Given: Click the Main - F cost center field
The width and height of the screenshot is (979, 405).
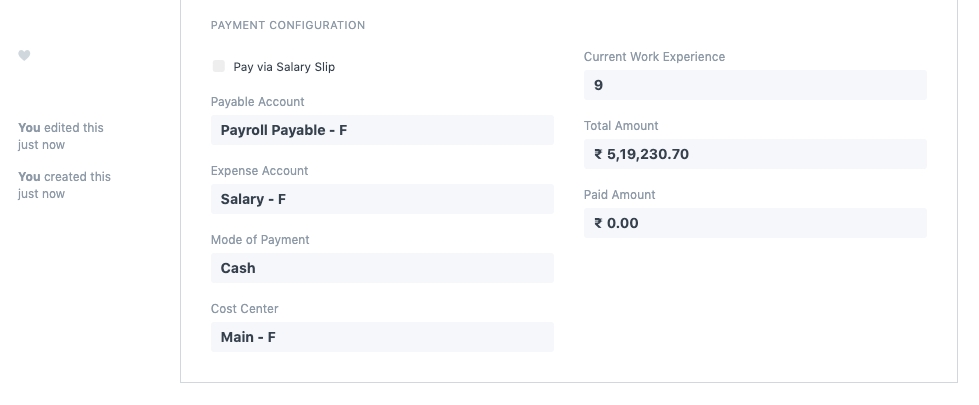Looking at the screenshot, I should click(381, 337).
